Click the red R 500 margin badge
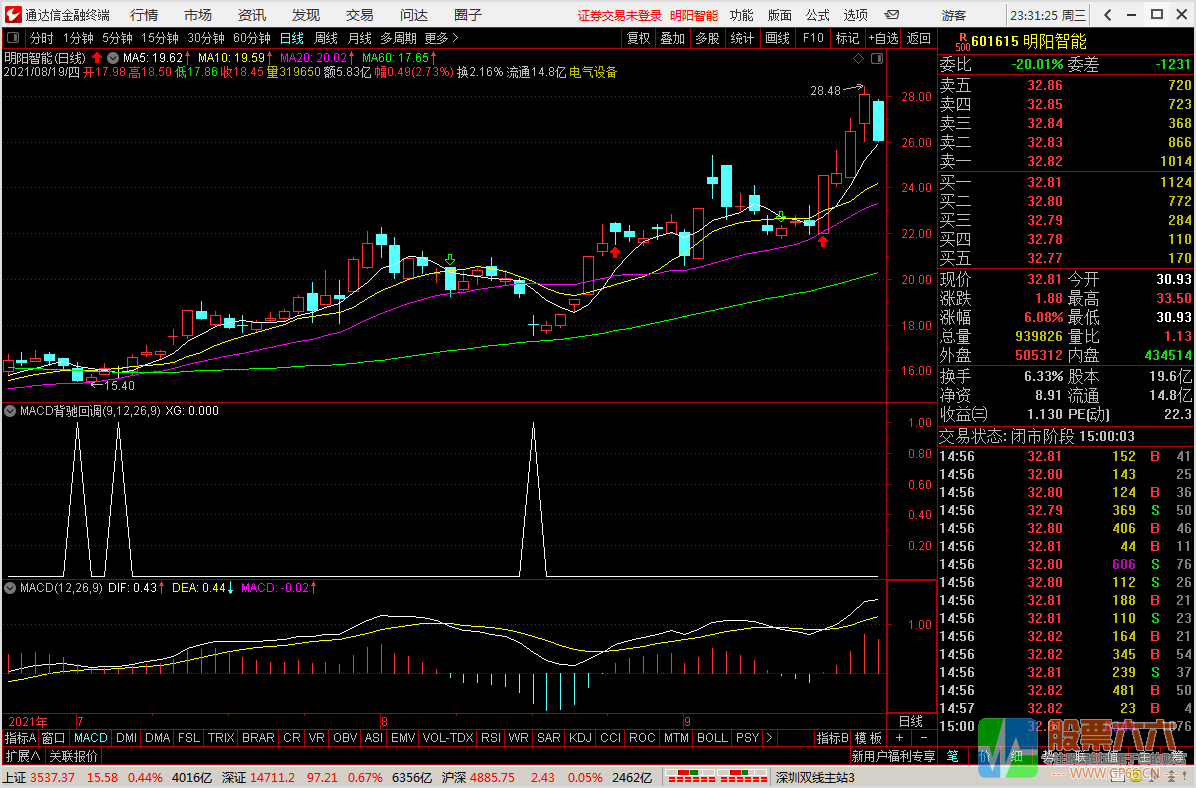The height and width of the screenshot is (788, 1196). (x=962, y=41)
